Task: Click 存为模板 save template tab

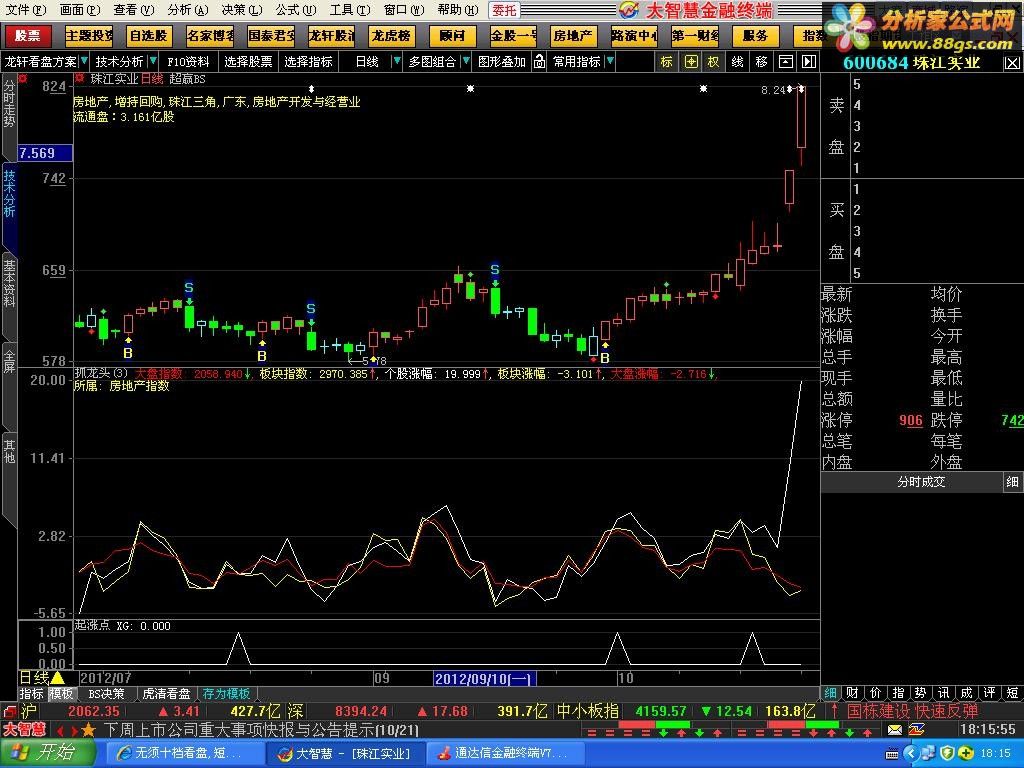Action: point(227,694)
